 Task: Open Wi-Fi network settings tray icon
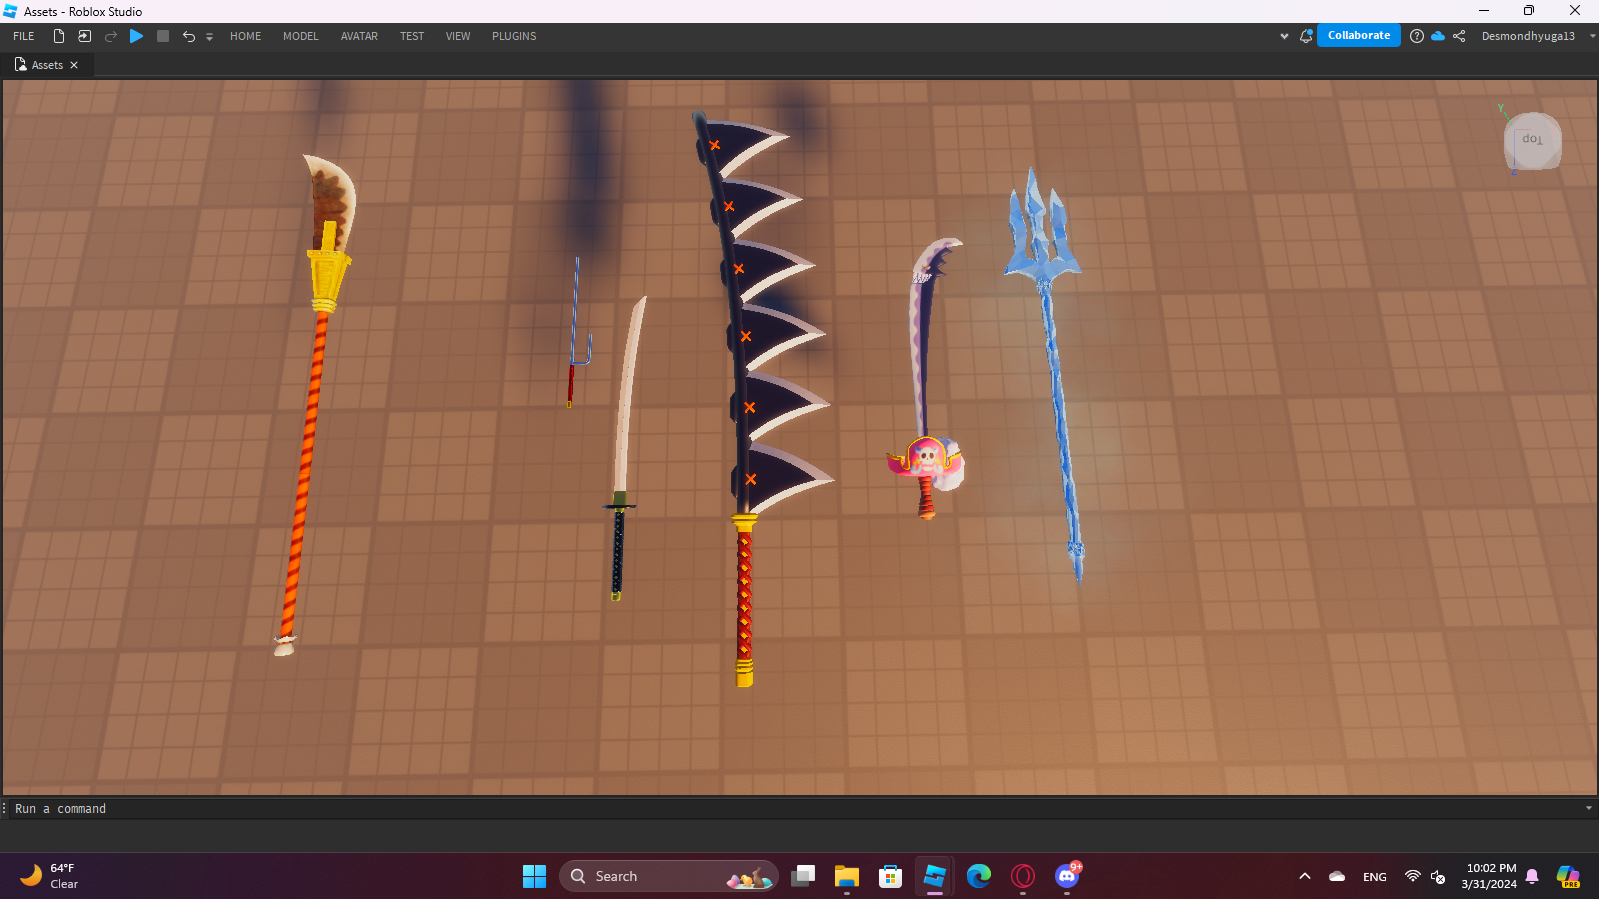click(x=1412, y=876)
